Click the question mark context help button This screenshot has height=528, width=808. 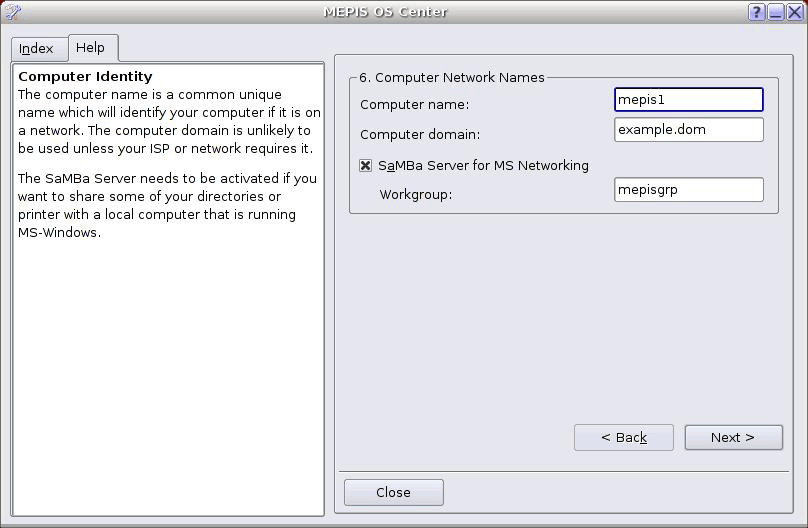[x=756, y=12]
